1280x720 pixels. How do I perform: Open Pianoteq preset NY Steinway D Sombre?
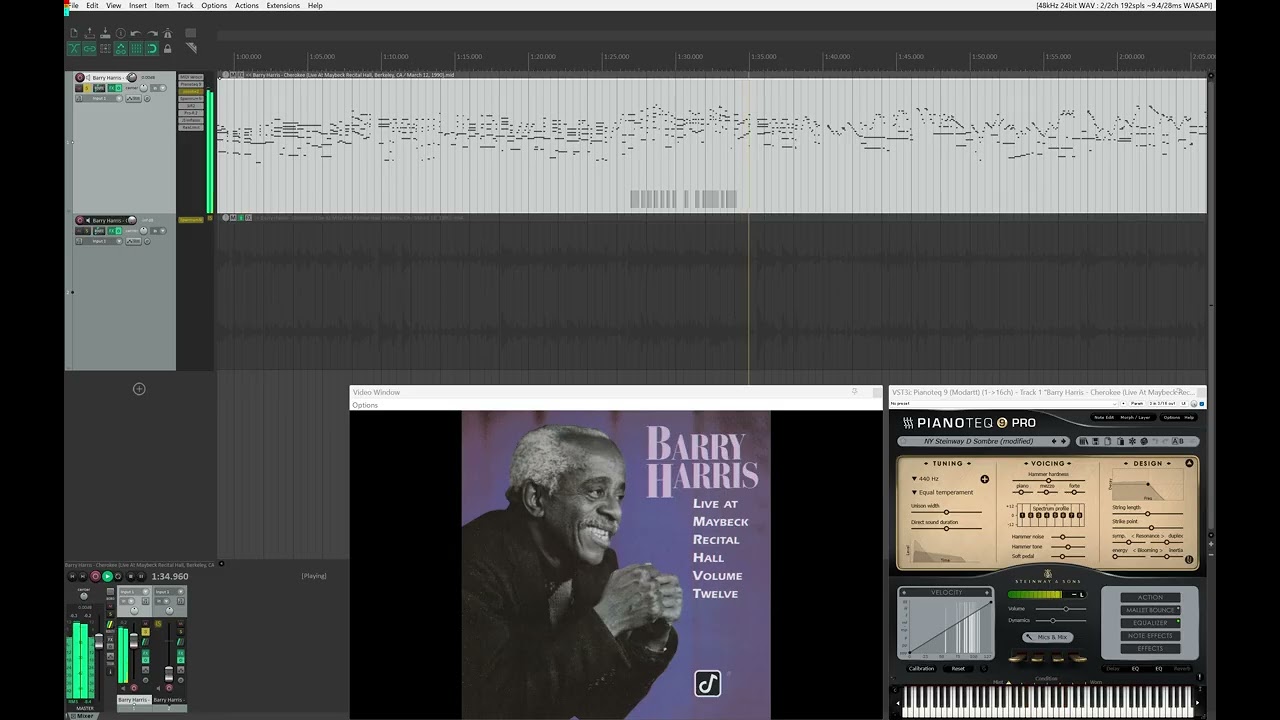[978, 441]
